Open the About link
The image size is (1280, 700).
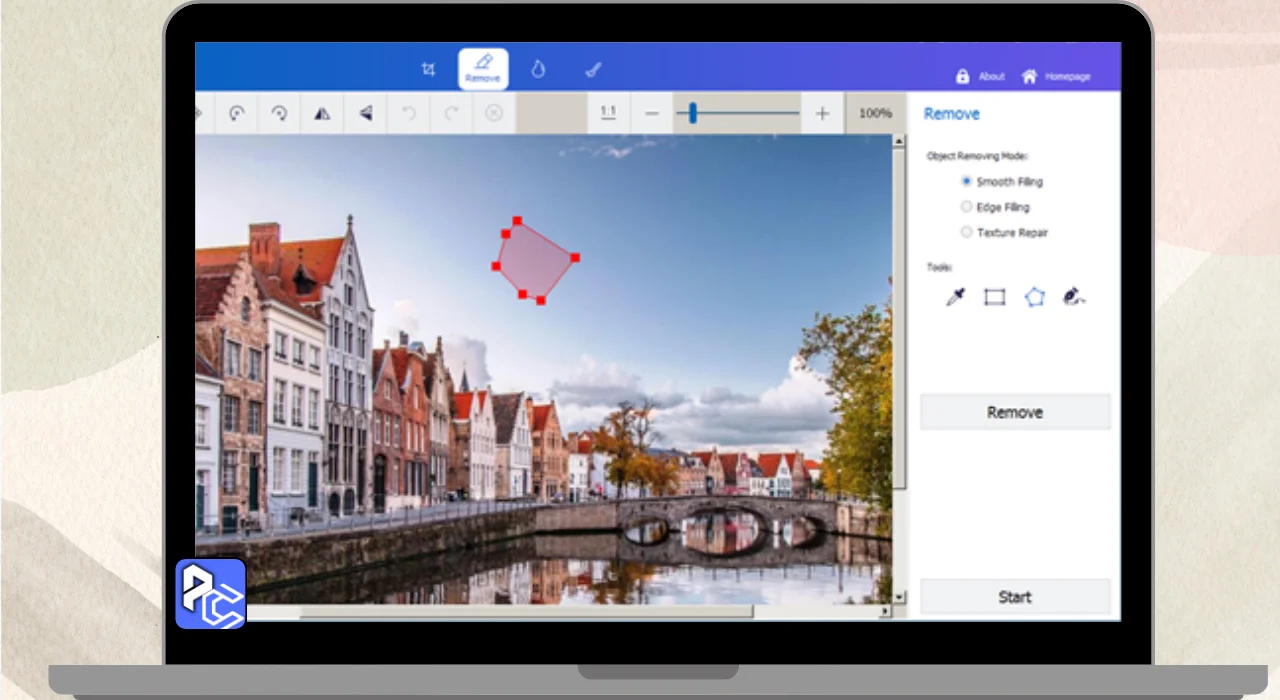pos(980,76)
